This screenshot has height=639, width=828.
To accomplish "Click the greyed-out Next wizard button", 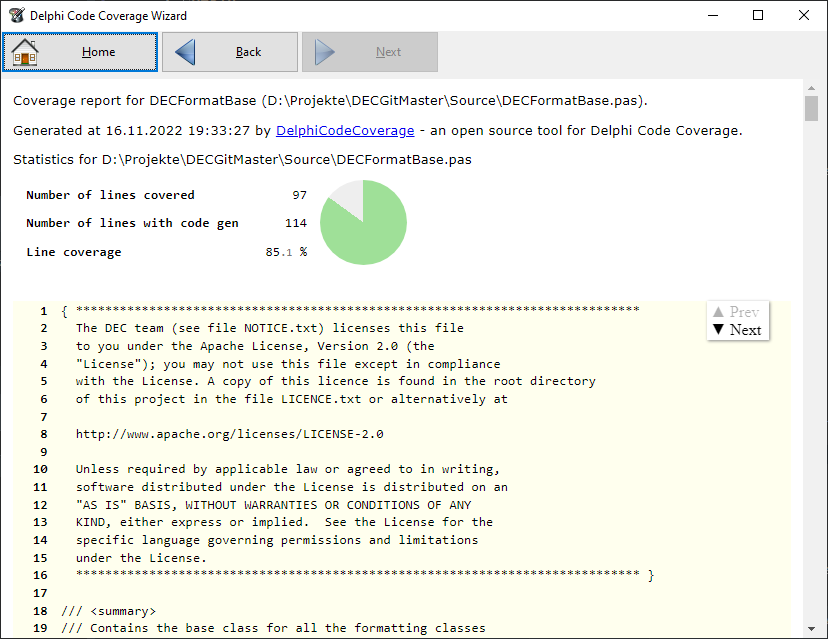I will [370, 52].
